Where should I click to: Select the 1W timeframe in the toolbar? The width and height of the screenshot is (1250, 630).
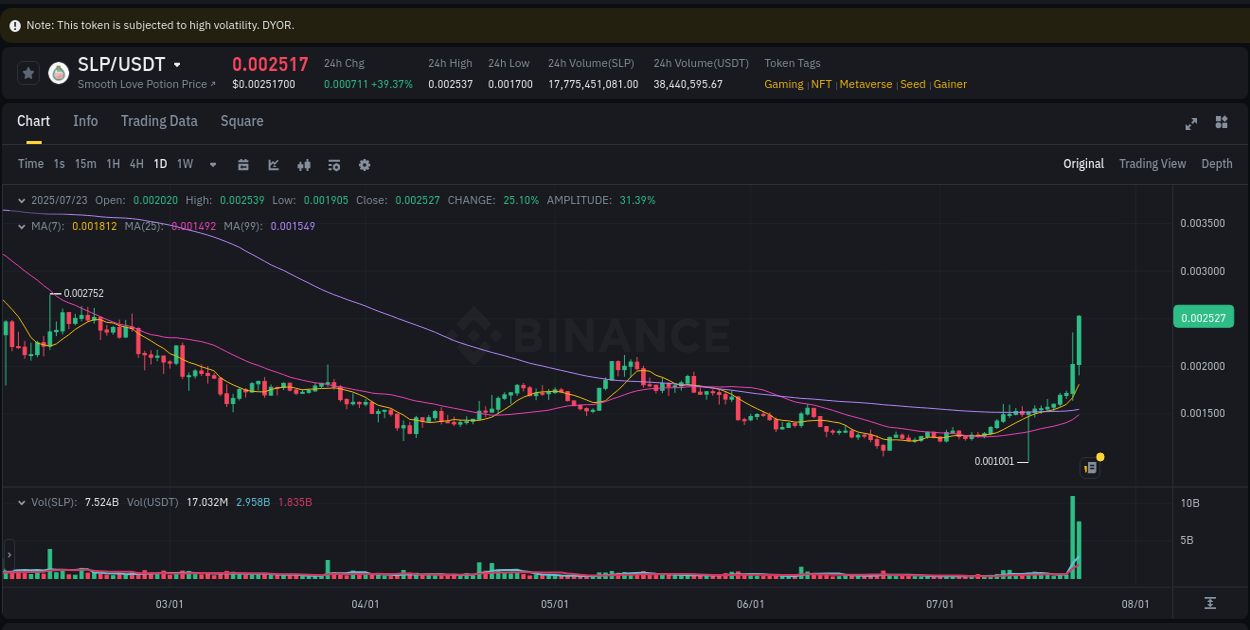(184, 164)
